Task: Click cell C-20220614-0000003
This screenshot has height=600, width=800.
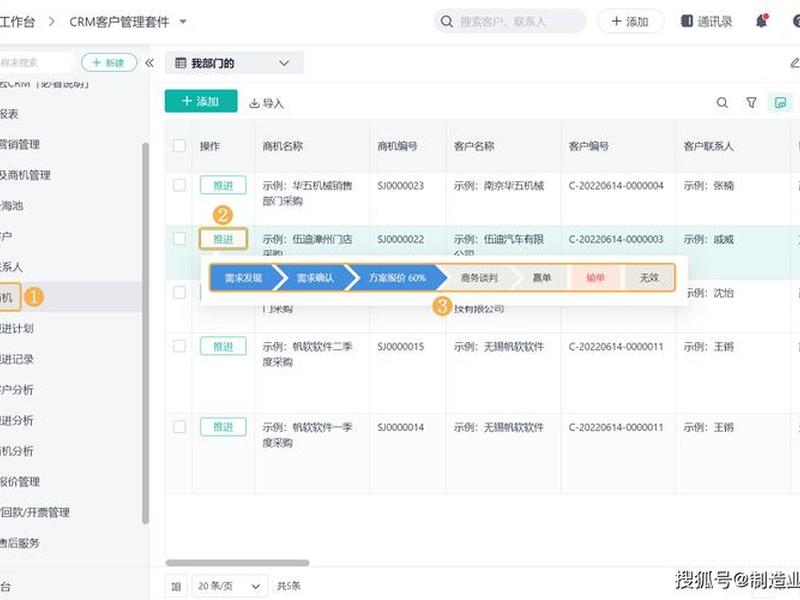Action: [616, 239]
